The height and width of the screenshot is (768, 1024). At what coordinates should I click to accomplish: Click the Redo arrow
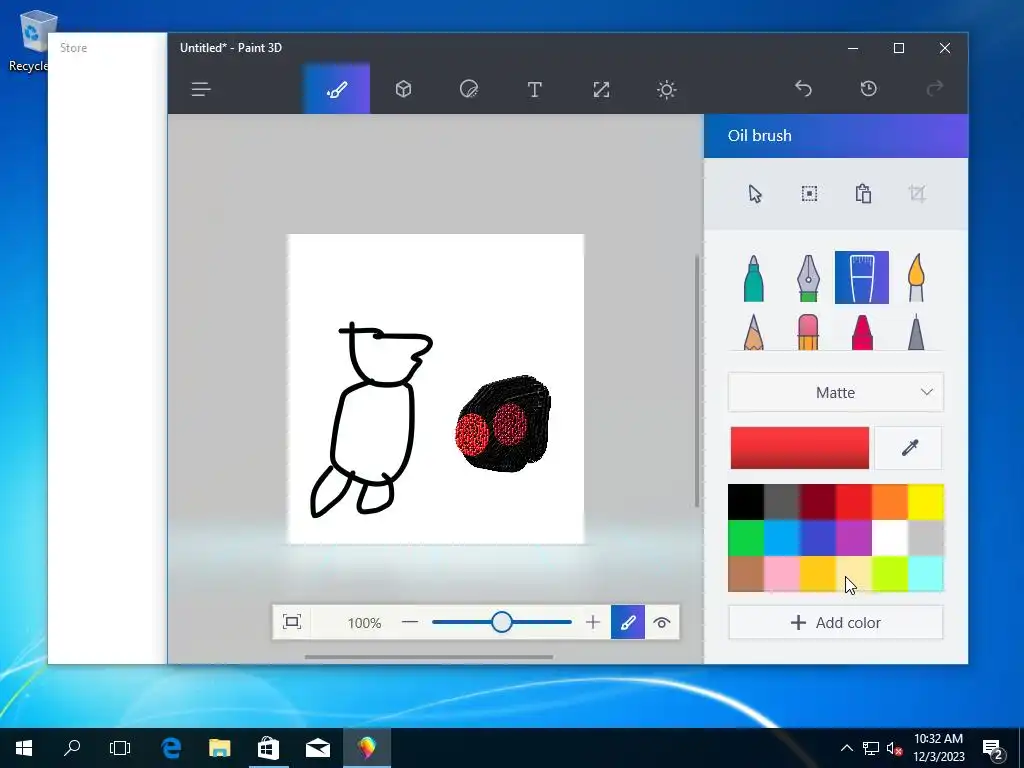click(x=935, y=88)
